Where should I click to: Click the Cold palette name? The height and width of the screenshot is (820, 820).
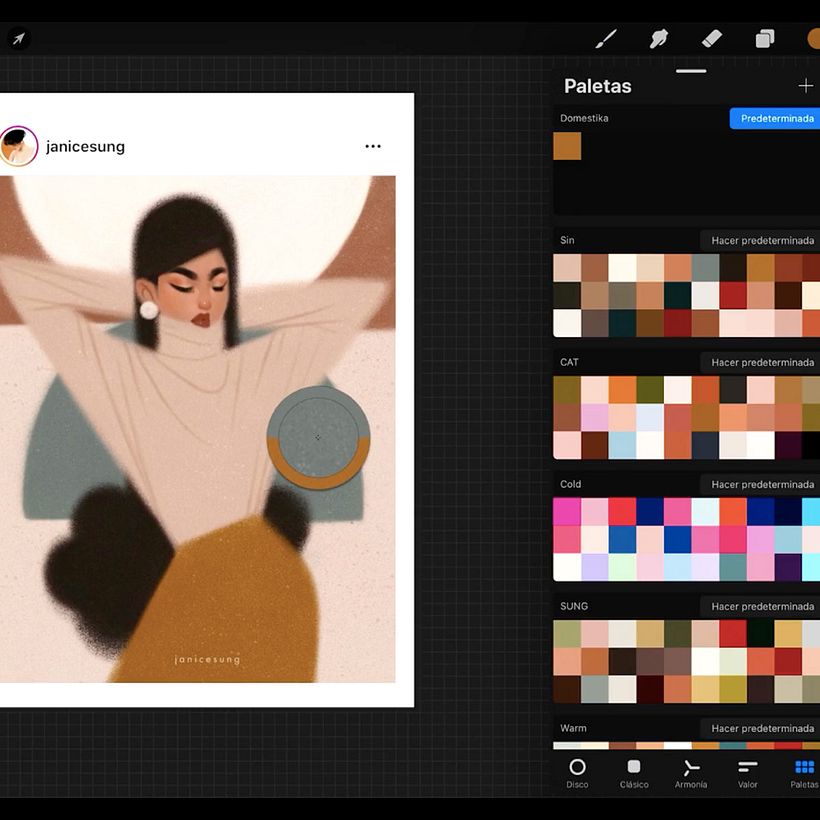[570, 484]
